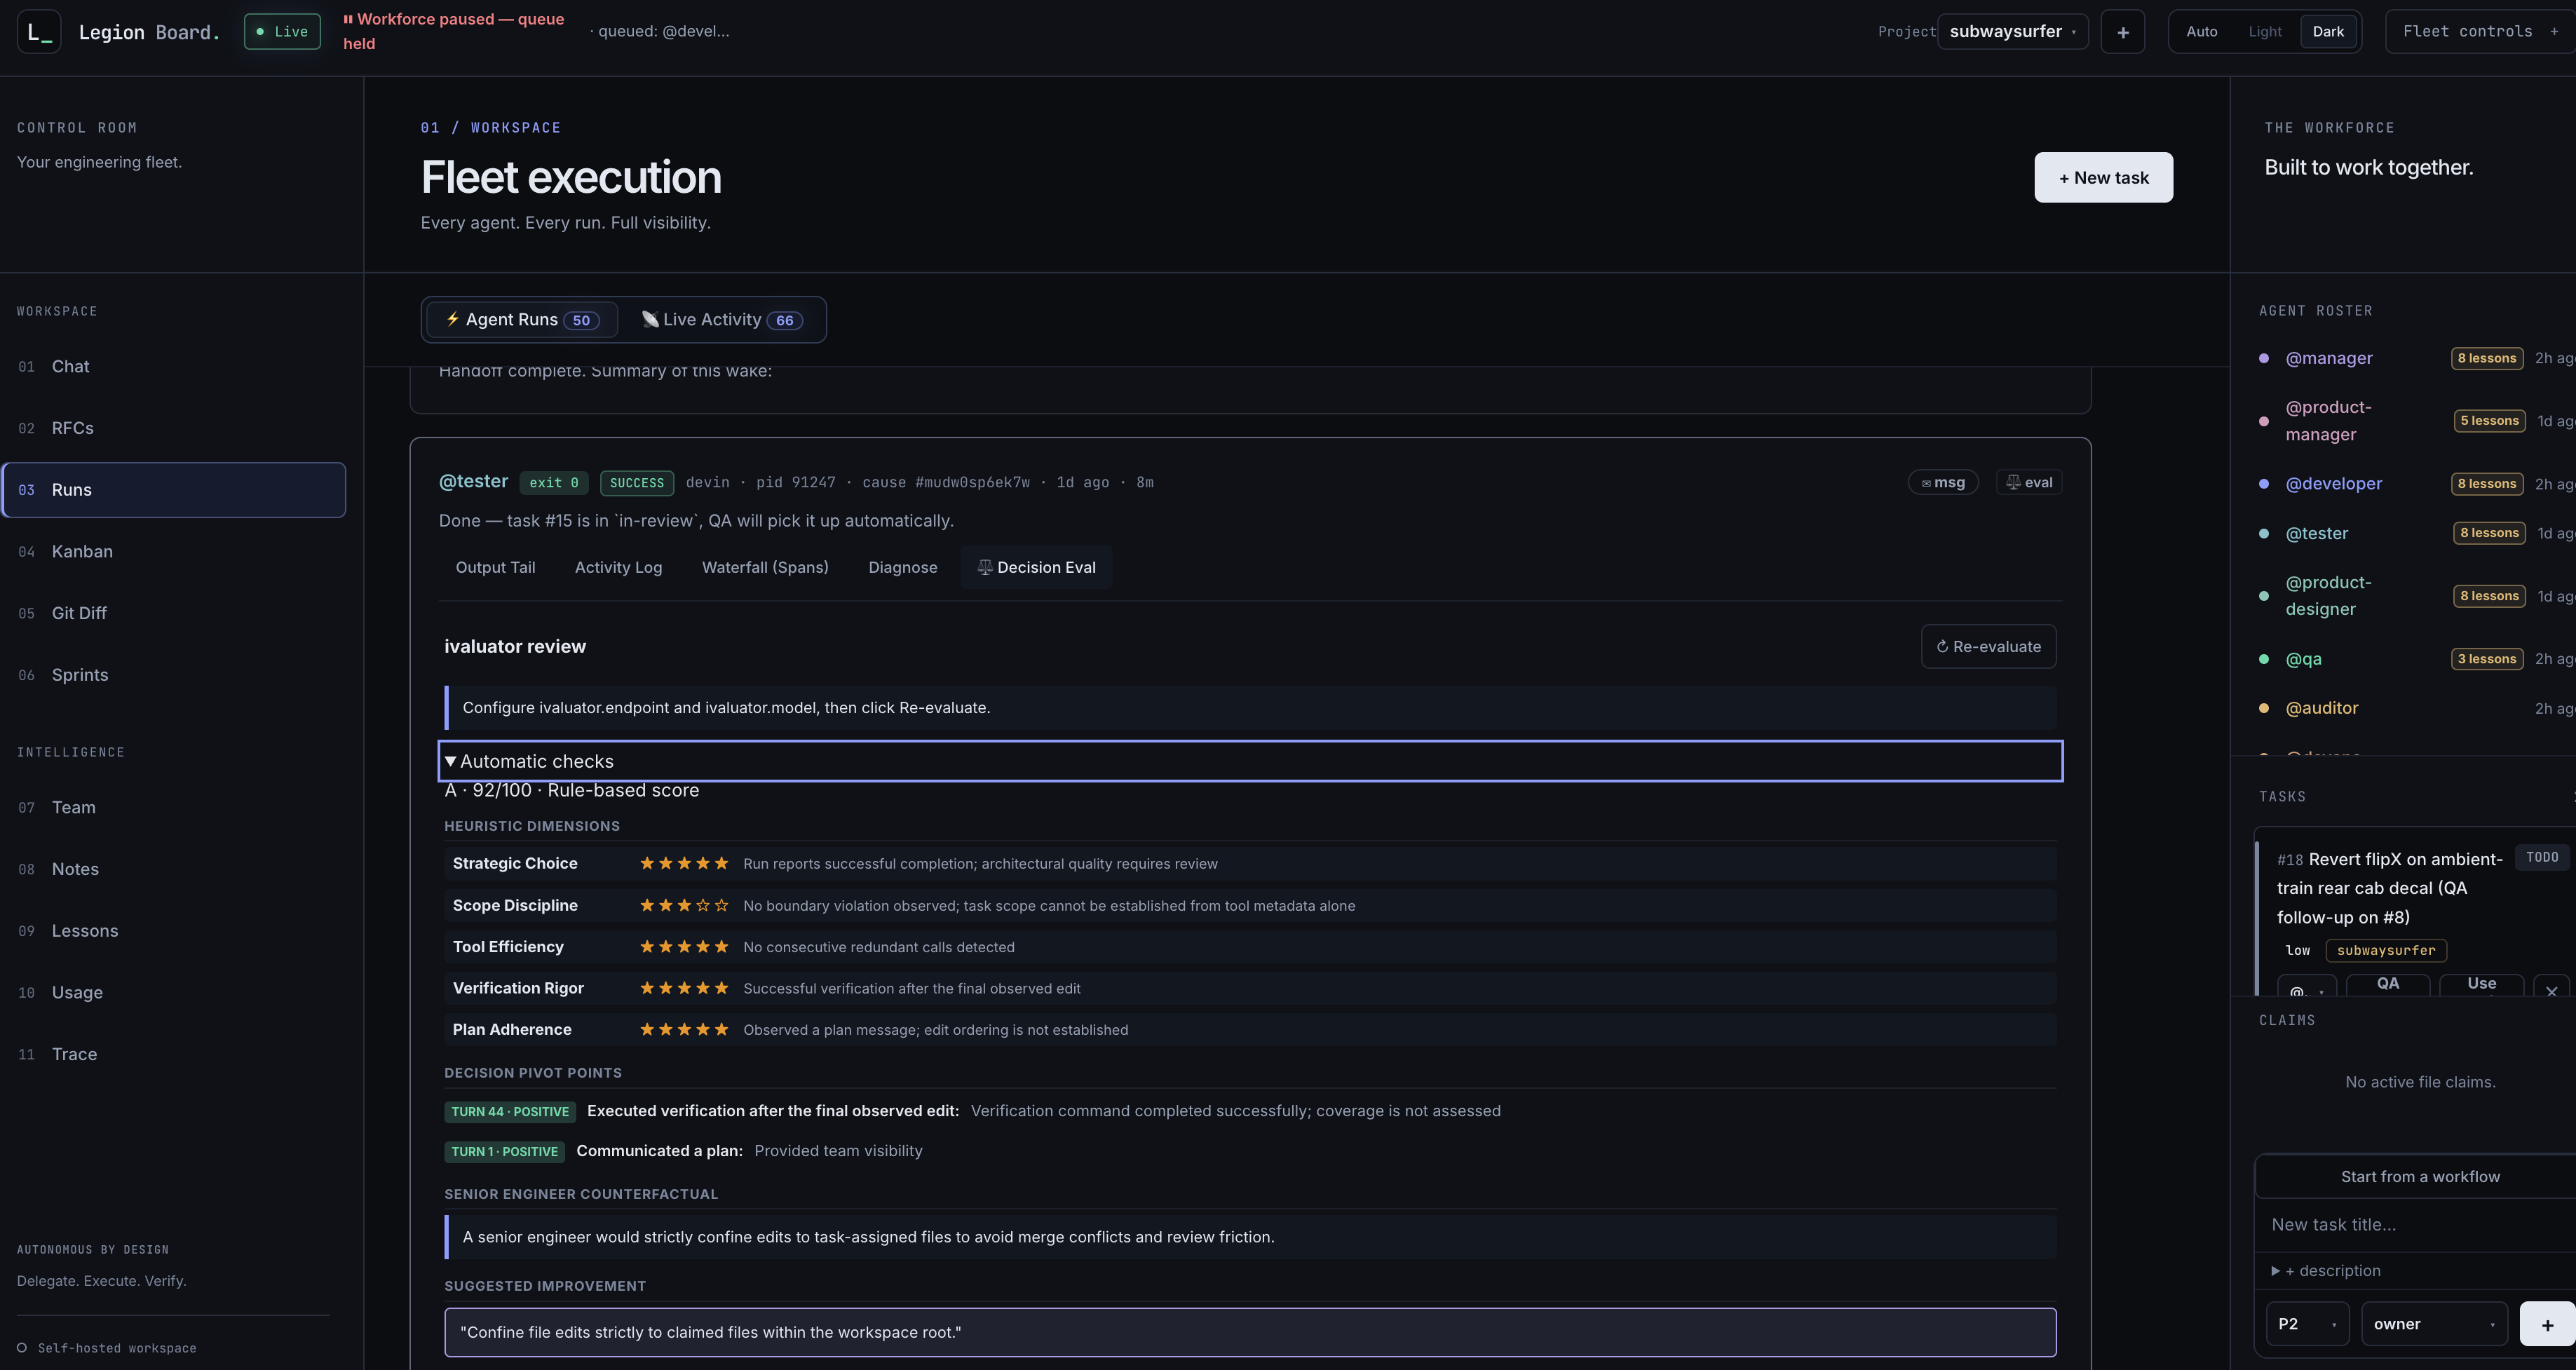Collapse the Automatic checks section
The width and height of the screenshot is (2576, 1370).
(1250, 761)
